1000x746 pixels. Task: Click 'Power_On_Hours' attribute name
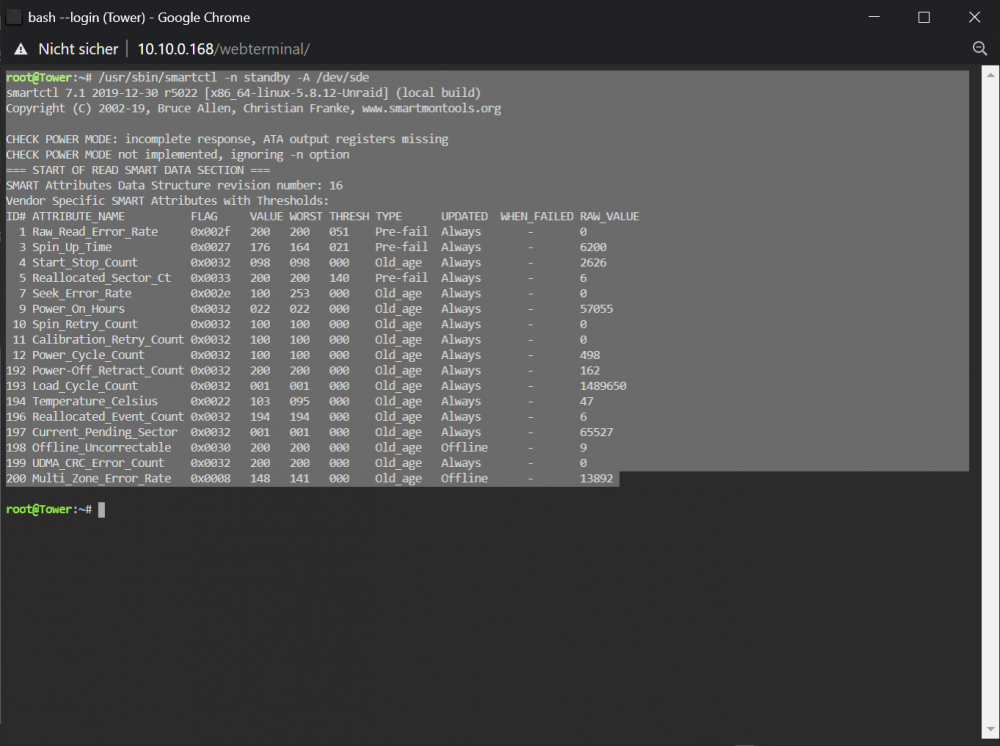(78, 309)
